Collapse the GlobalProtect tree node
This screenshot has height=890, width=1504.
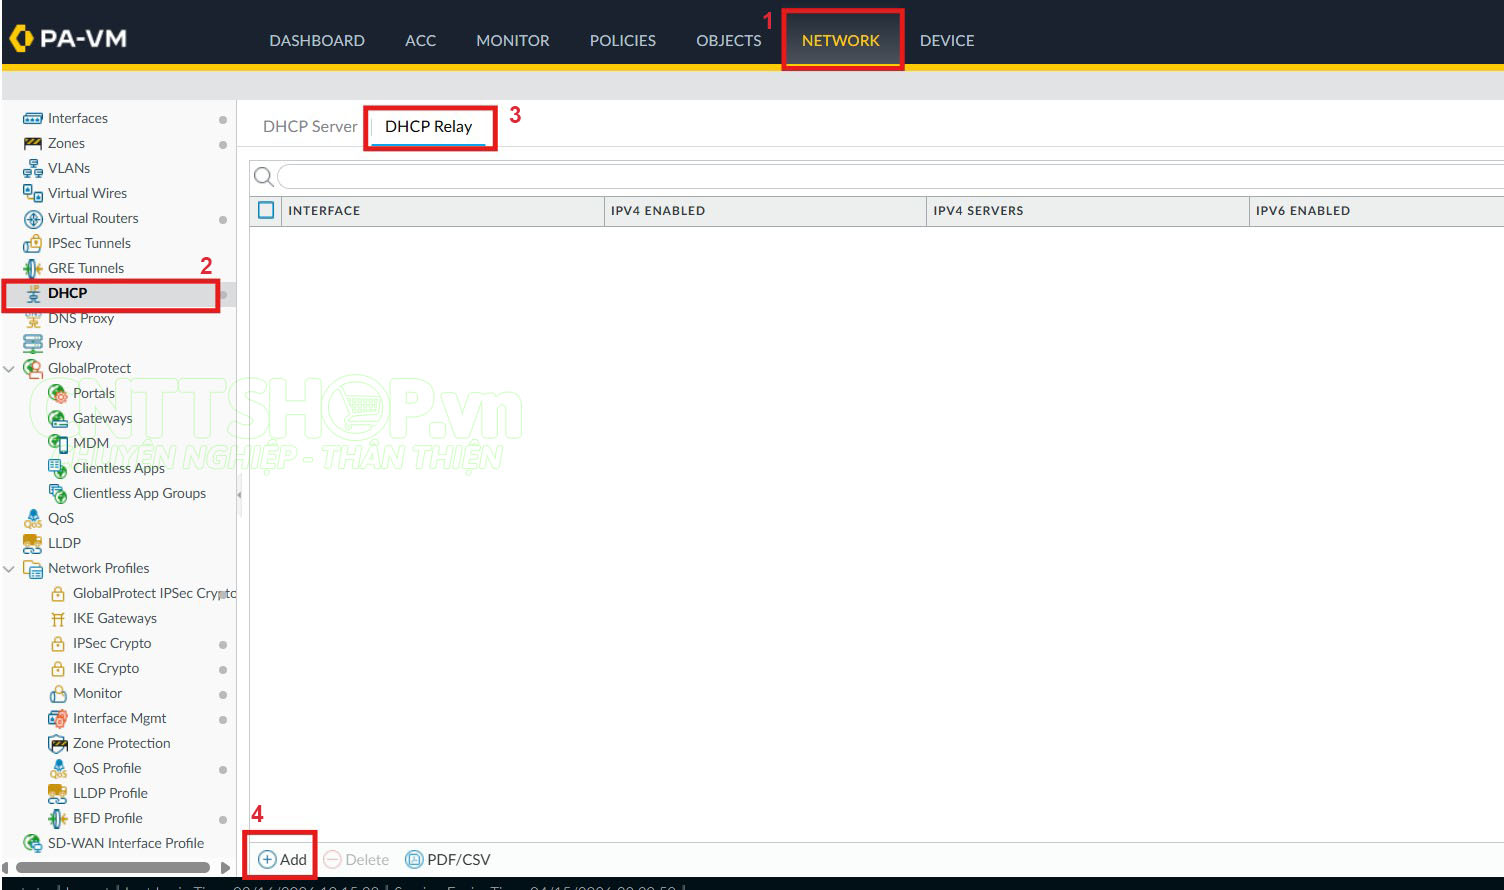point(10,368)
